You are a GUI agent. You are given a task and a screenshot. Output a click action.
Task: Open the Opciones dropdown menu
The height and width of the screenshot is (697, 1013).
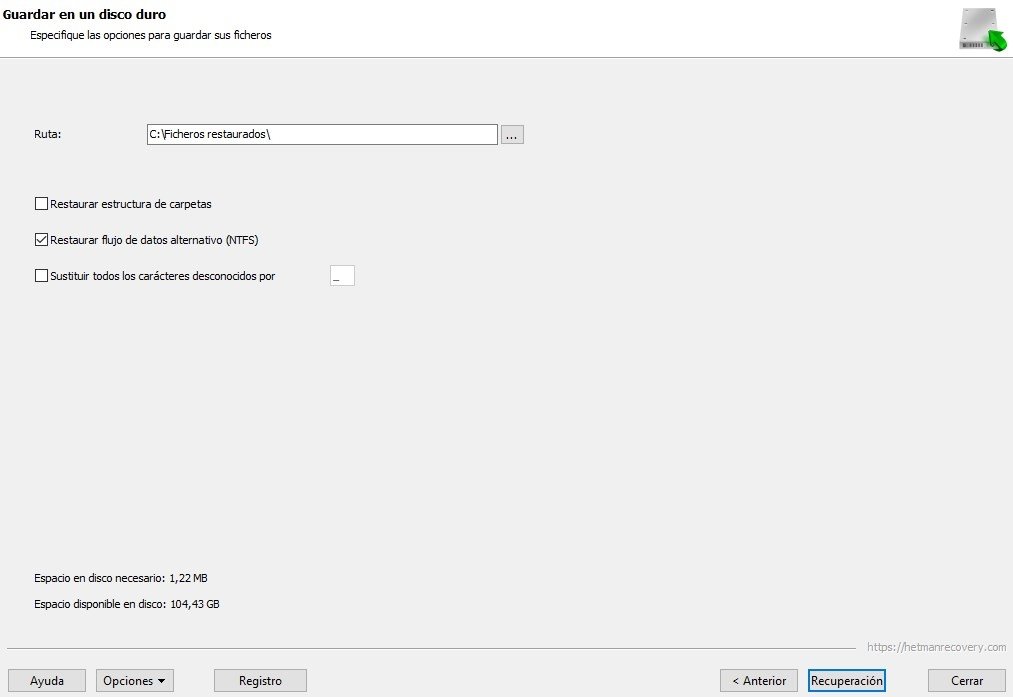pos(134,681)
